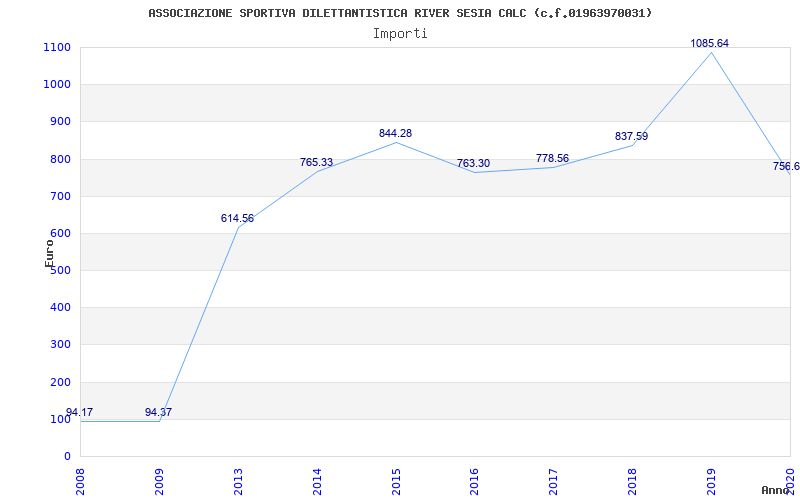Click the 2019 x-axis year label
Viewport: 800px width, 500px height.
(711, 482)
